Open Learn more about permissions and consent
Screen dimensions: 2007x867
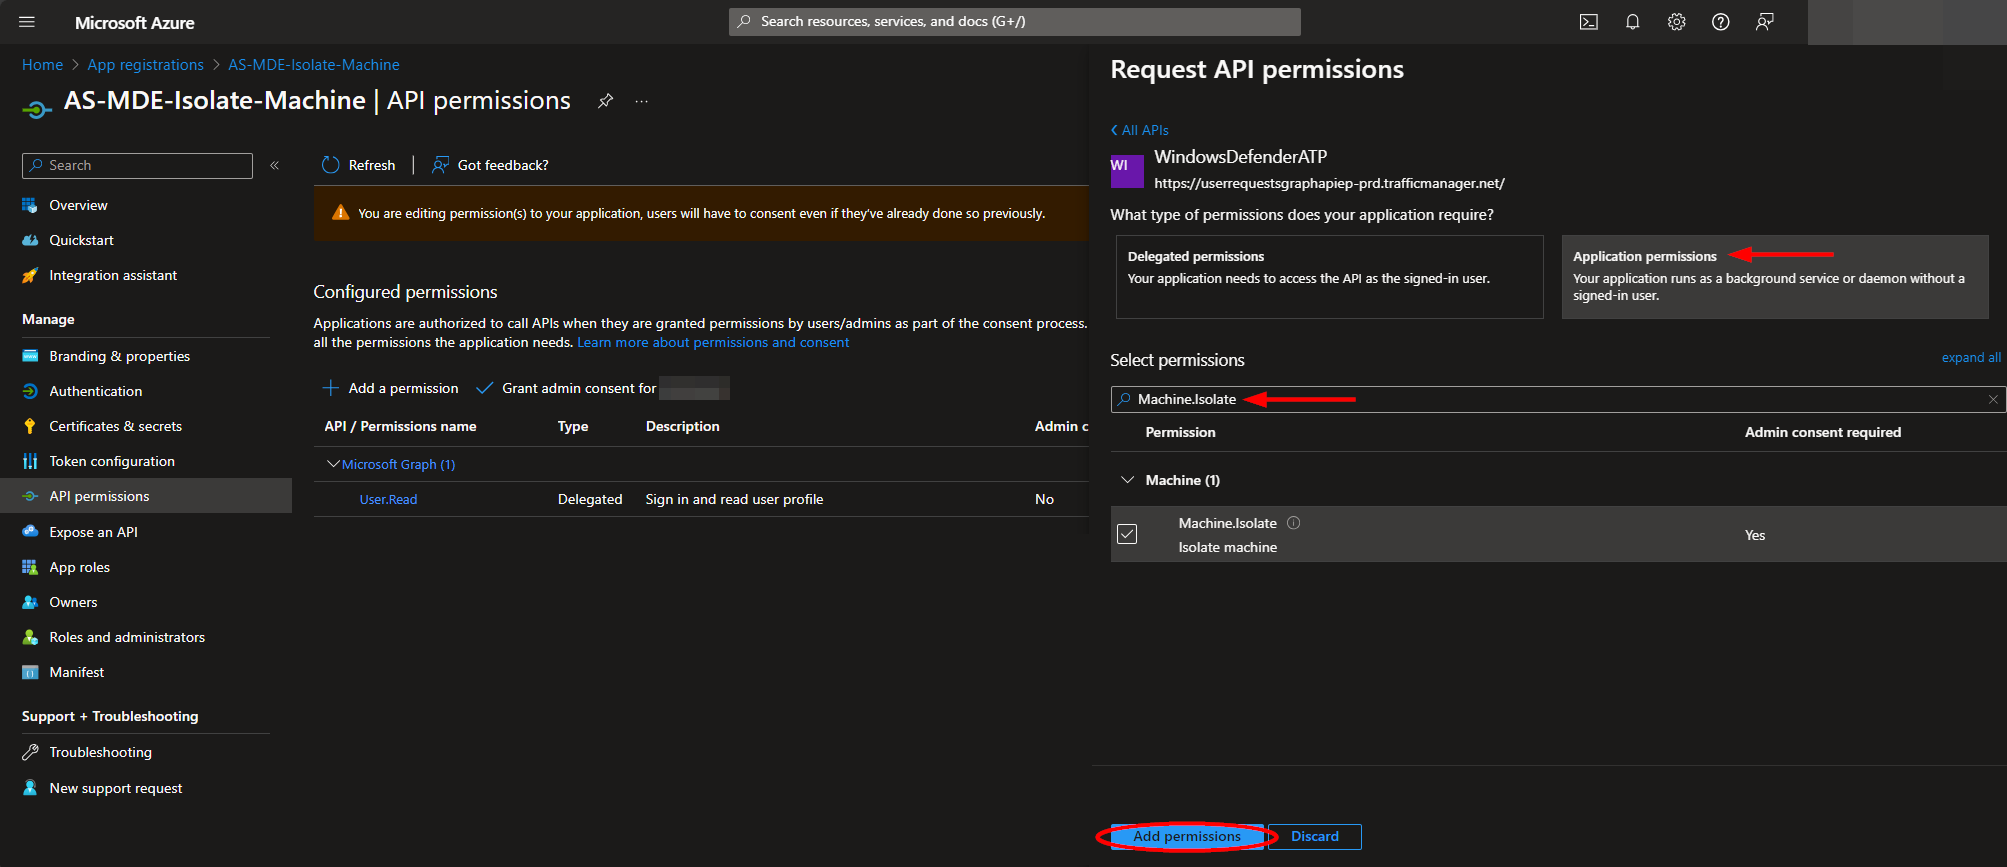pos(713,342)
